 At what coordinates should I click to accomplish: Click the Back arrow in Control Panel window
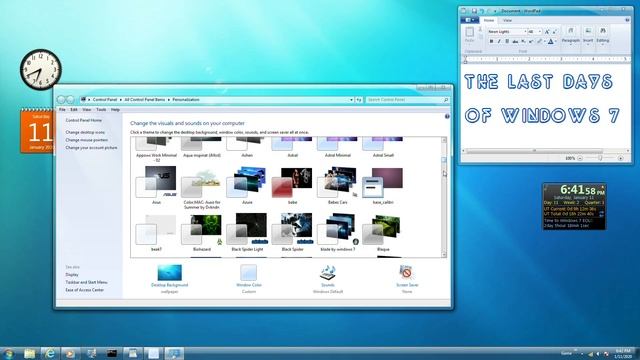tap(61, 100)
